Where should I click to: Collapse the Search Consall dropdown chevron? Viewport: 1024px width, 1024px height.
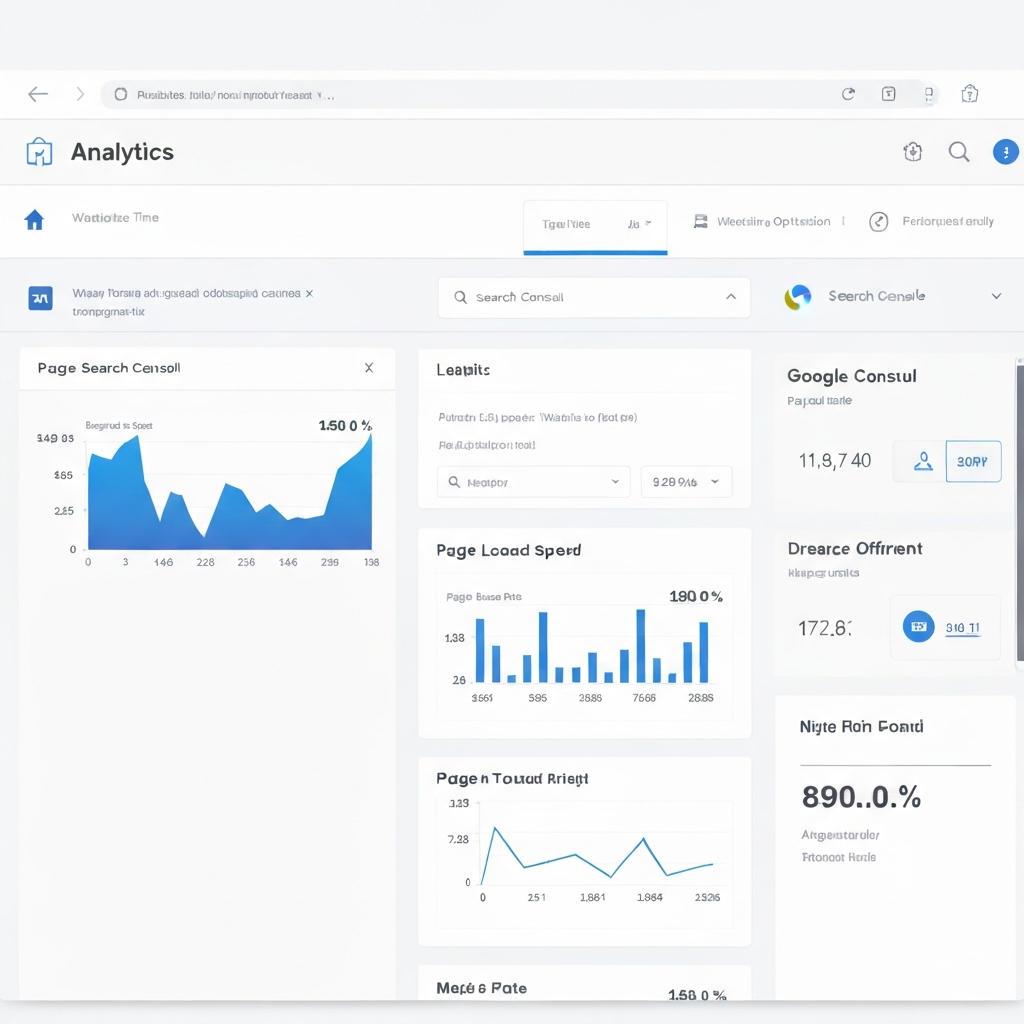(x=731, y=296)
